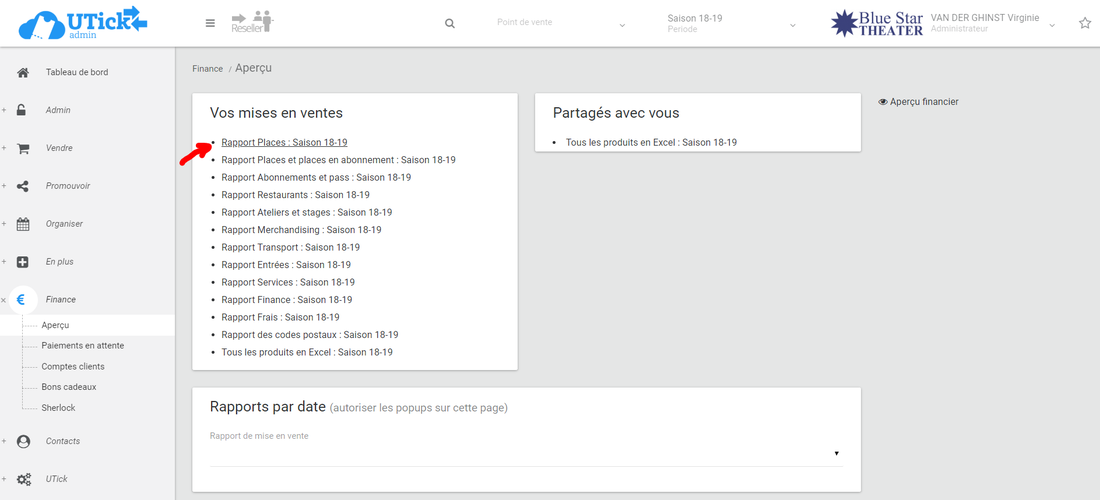Expand the user account menu chevron
The width and height of the screenshot is (1100, 500).
(1051, 25)
